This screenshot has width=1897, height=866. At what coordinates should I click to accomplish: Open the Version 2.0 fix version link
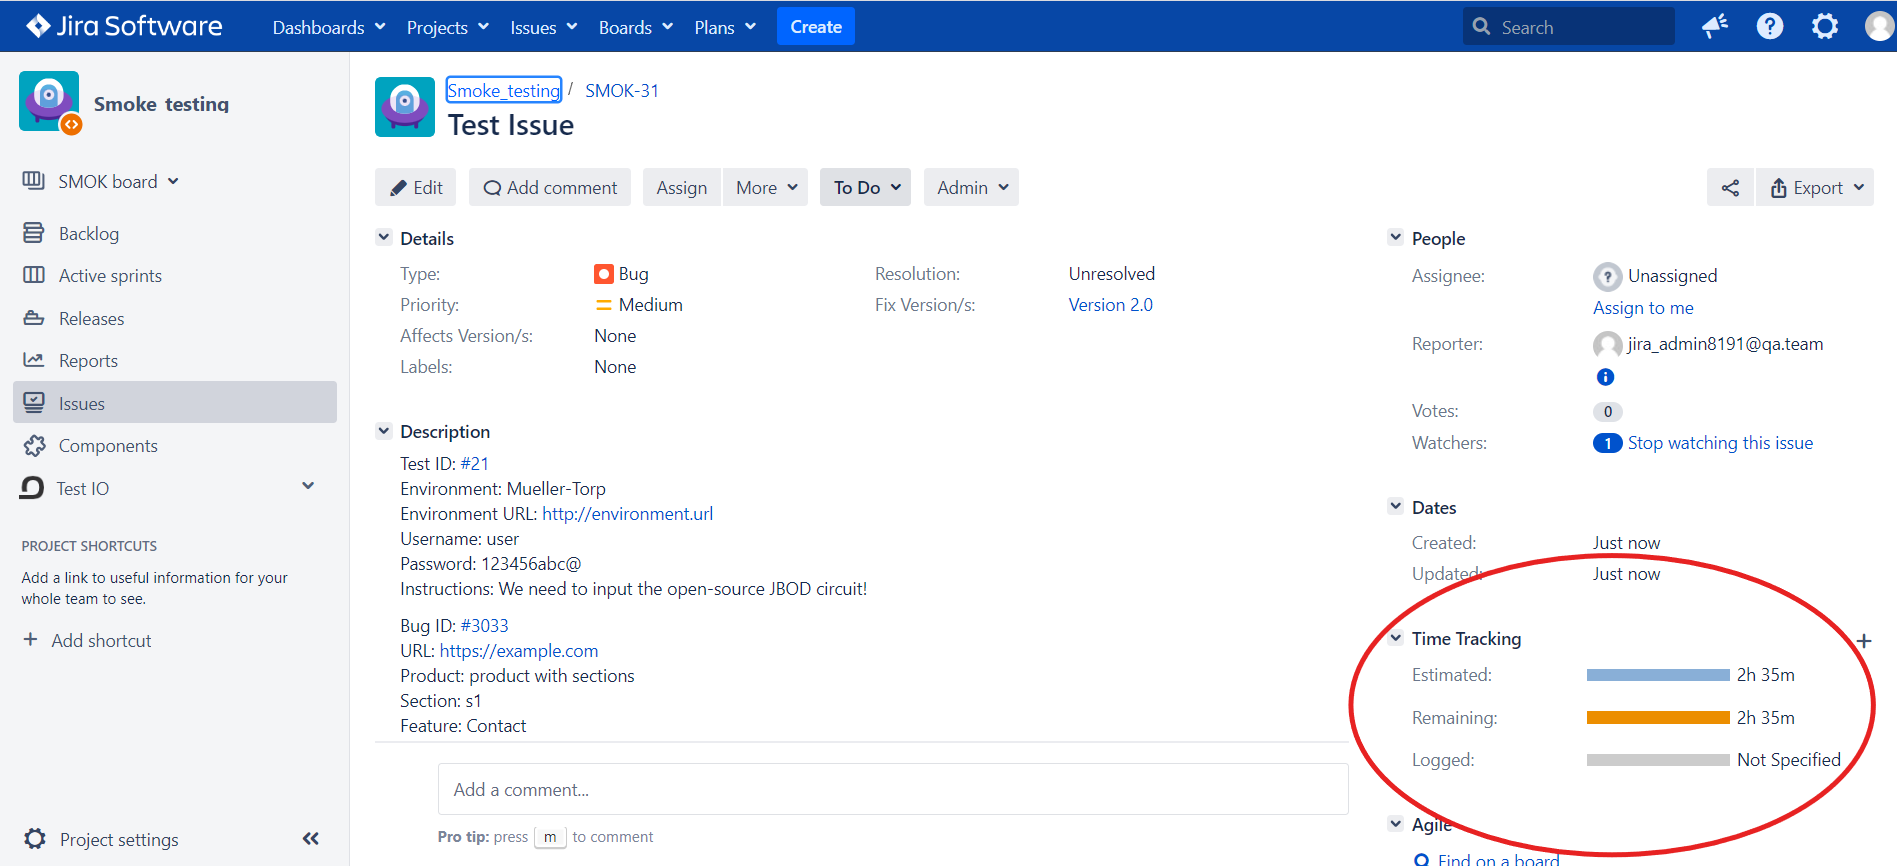(x=1110, y=305)
